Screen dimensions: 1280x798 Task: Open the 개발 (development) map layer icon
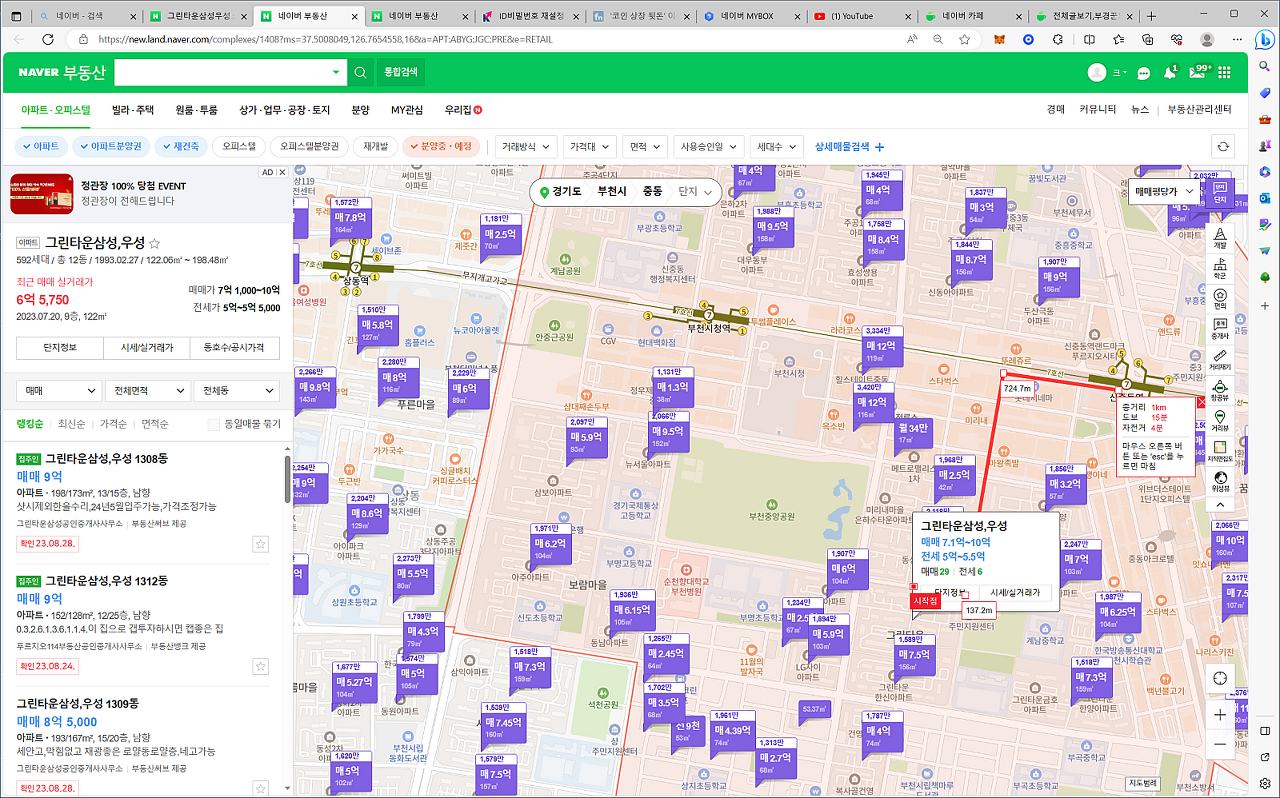(x=1220, y=238)
